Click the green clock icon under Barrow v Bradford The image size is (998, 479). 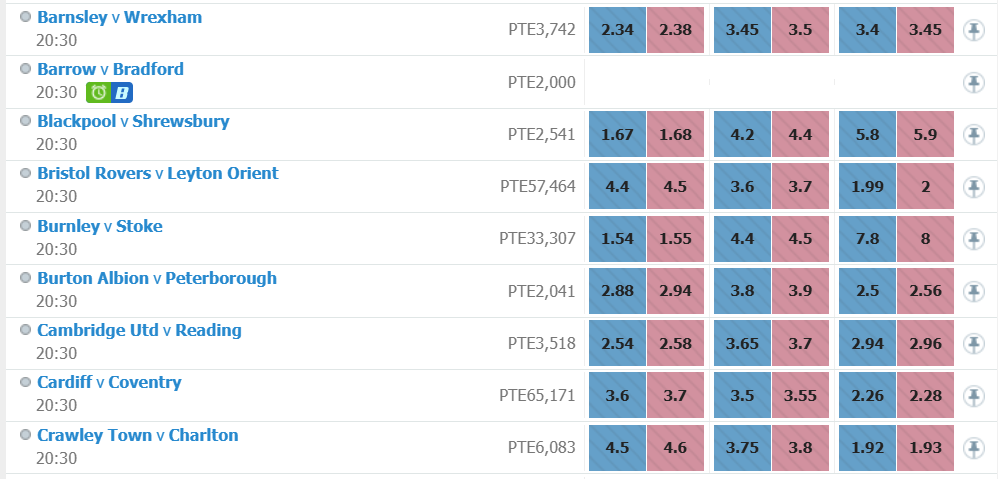point(98,93)
